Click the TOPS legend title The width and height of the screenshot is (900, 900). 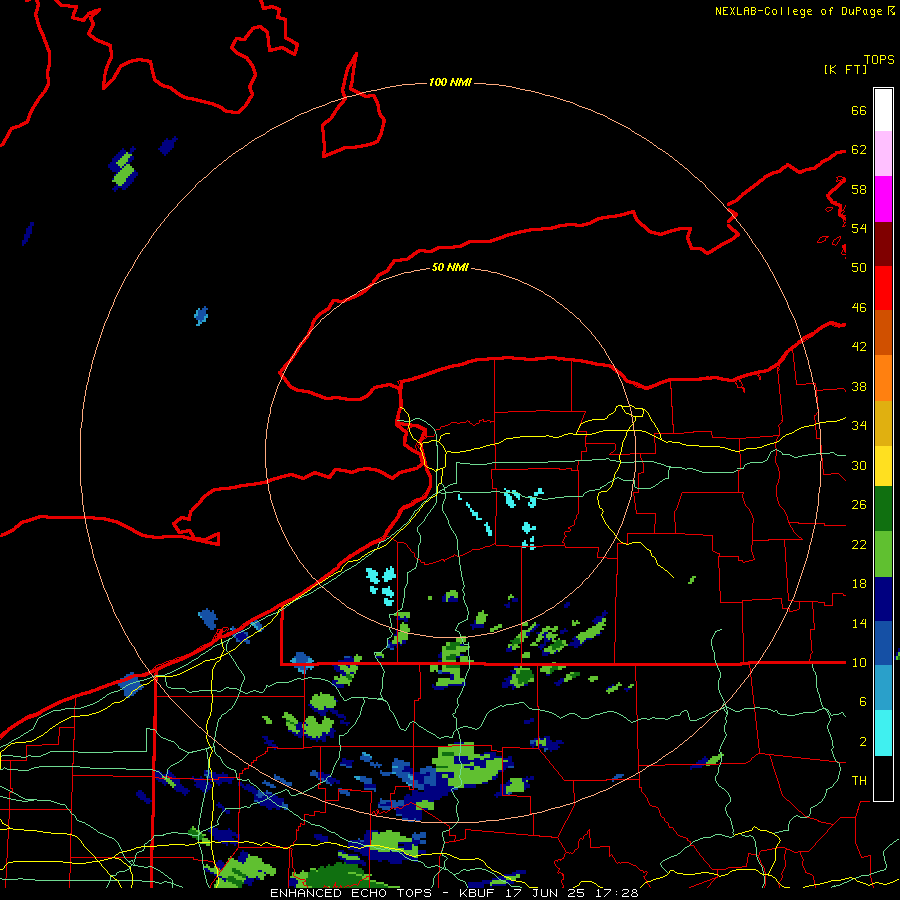[x=879, y=60]
